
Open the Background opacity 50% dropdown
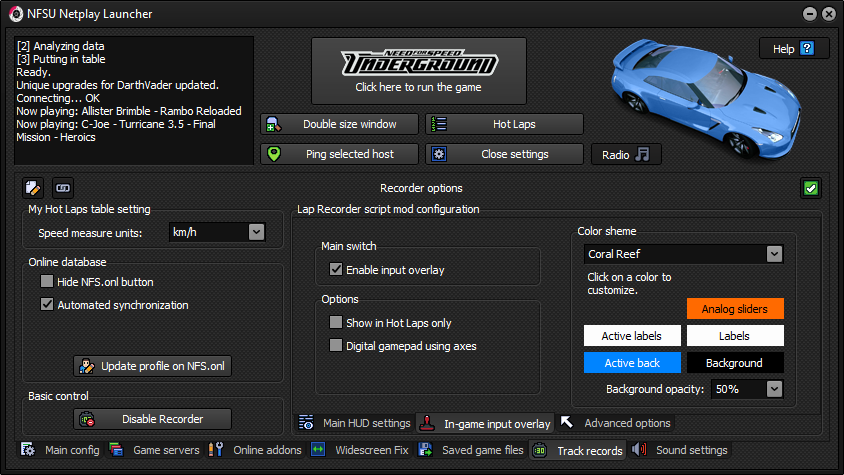(x=774, y=389)
